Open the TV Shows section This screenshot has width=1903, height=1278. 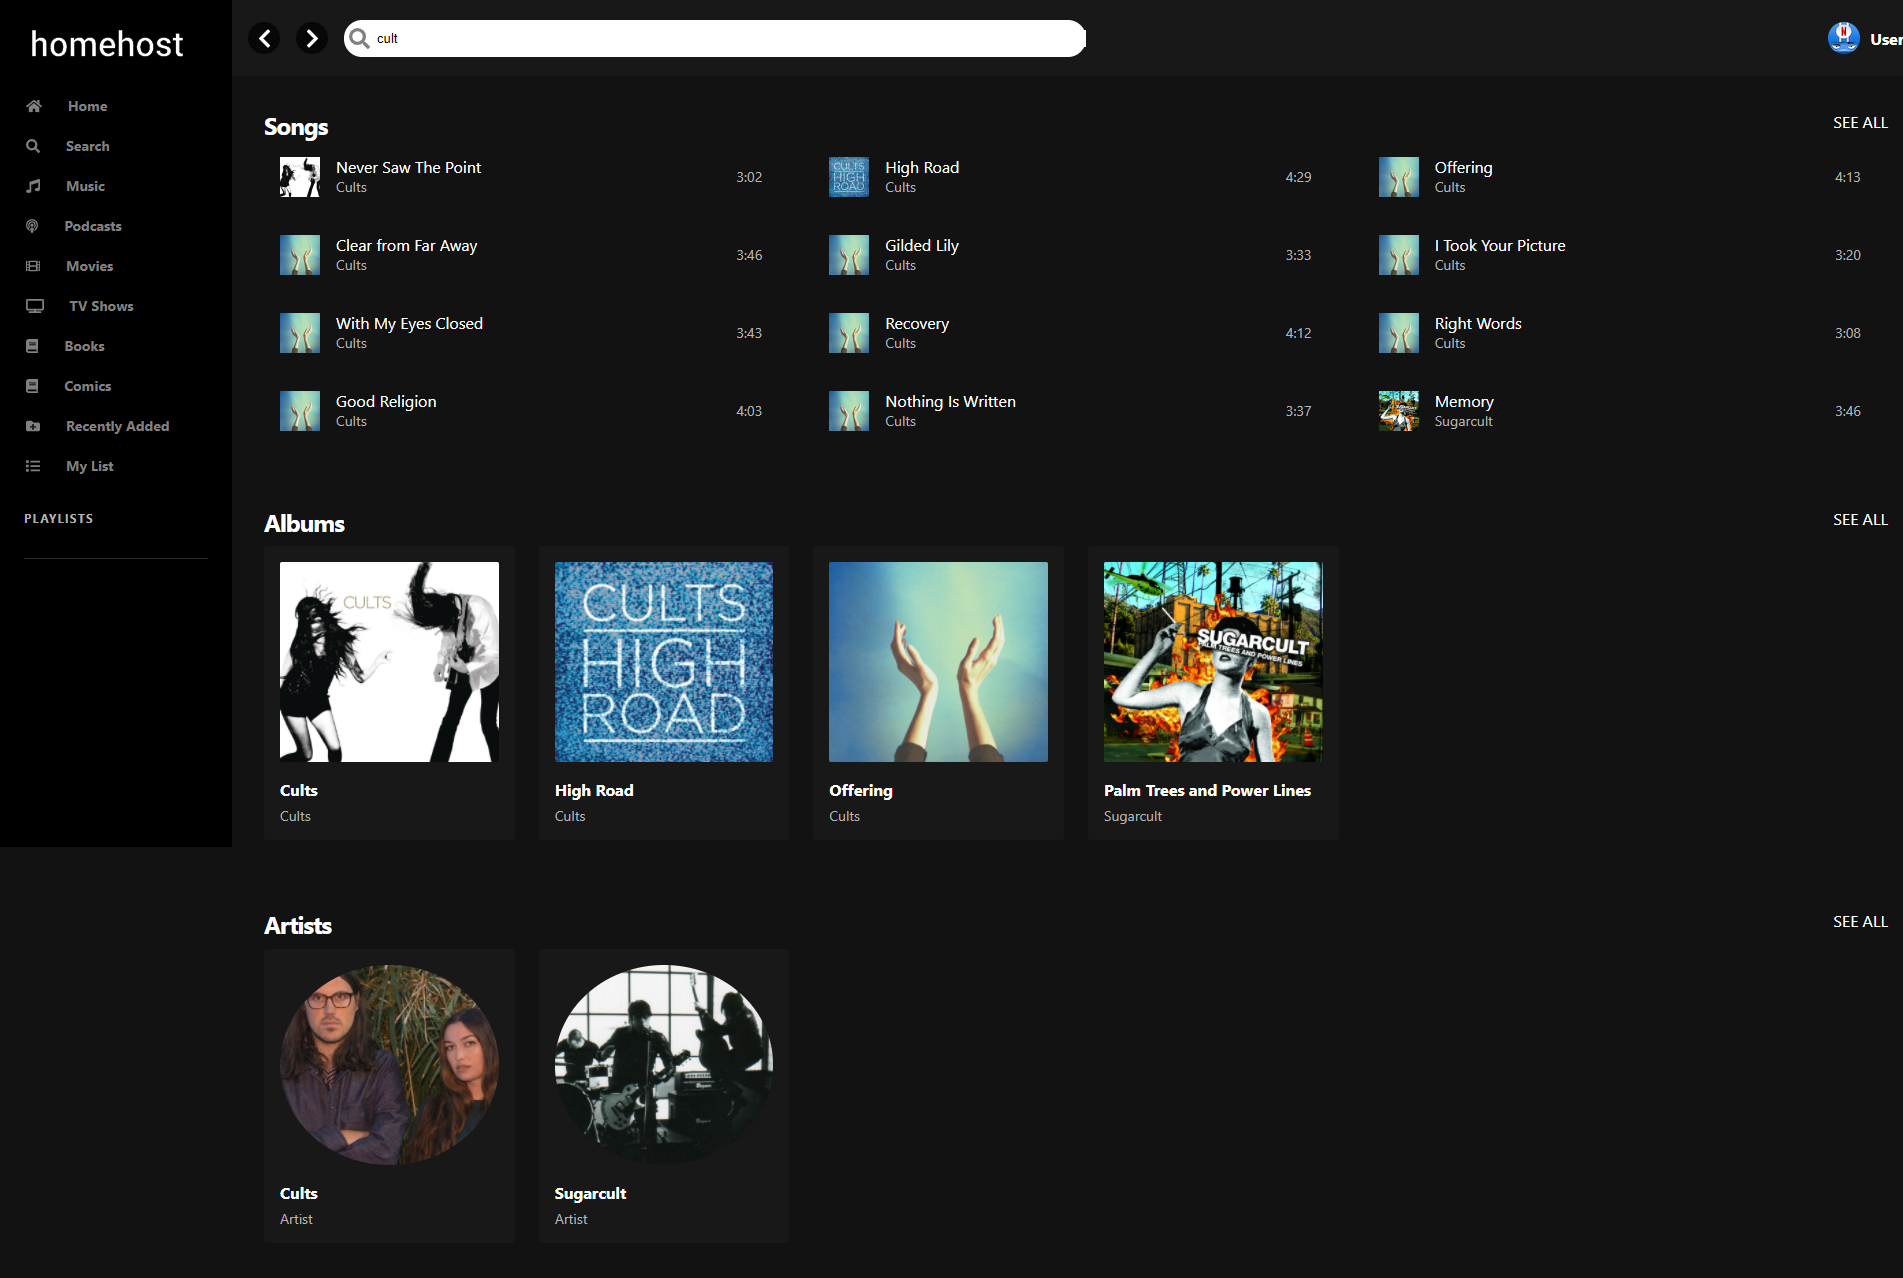coord(101,306)
